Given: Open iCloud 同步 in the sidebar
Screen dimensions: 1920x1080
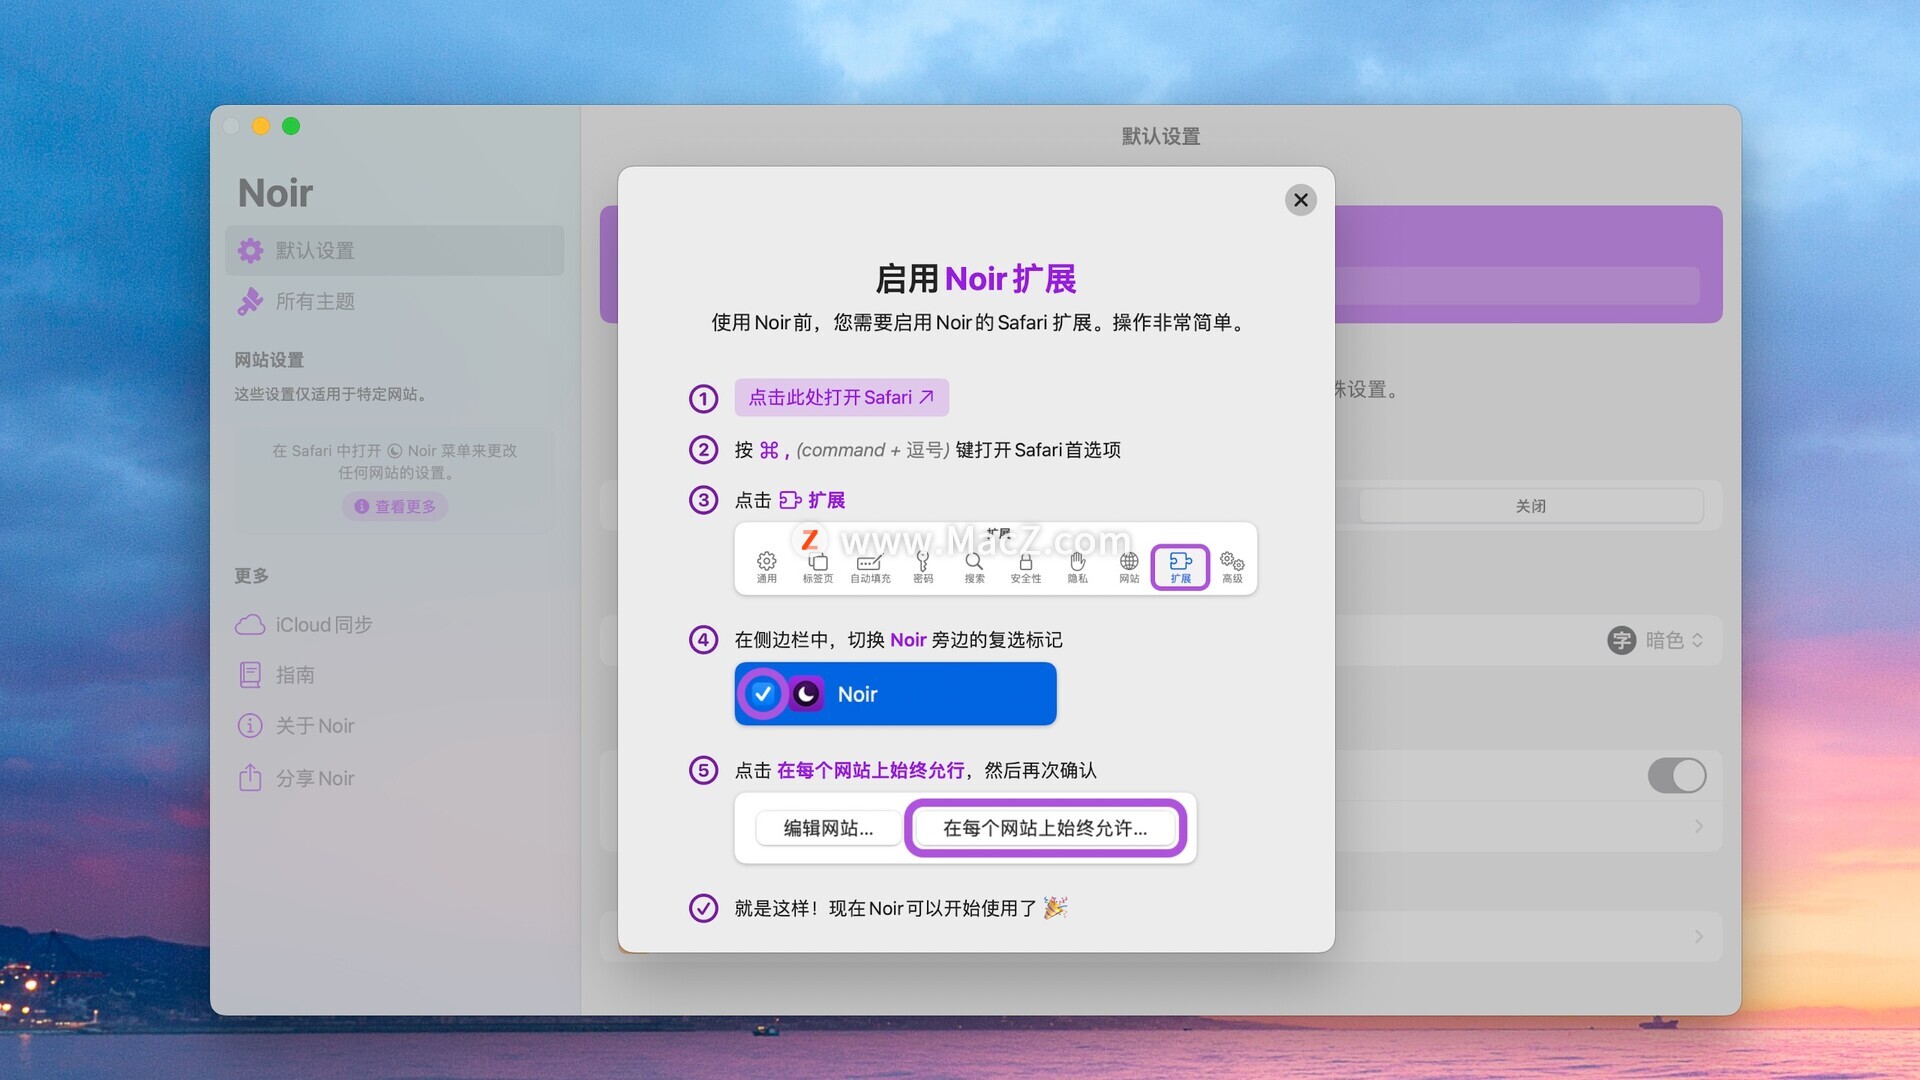Looking at the screenshot, I should [395, 624].
